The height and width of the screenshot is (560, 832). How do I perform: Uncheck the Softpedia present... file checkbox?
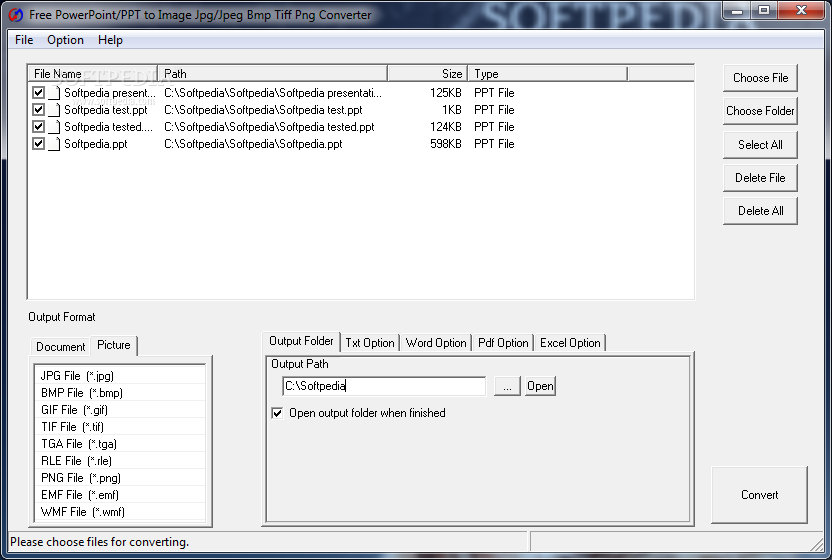(38, 93)
